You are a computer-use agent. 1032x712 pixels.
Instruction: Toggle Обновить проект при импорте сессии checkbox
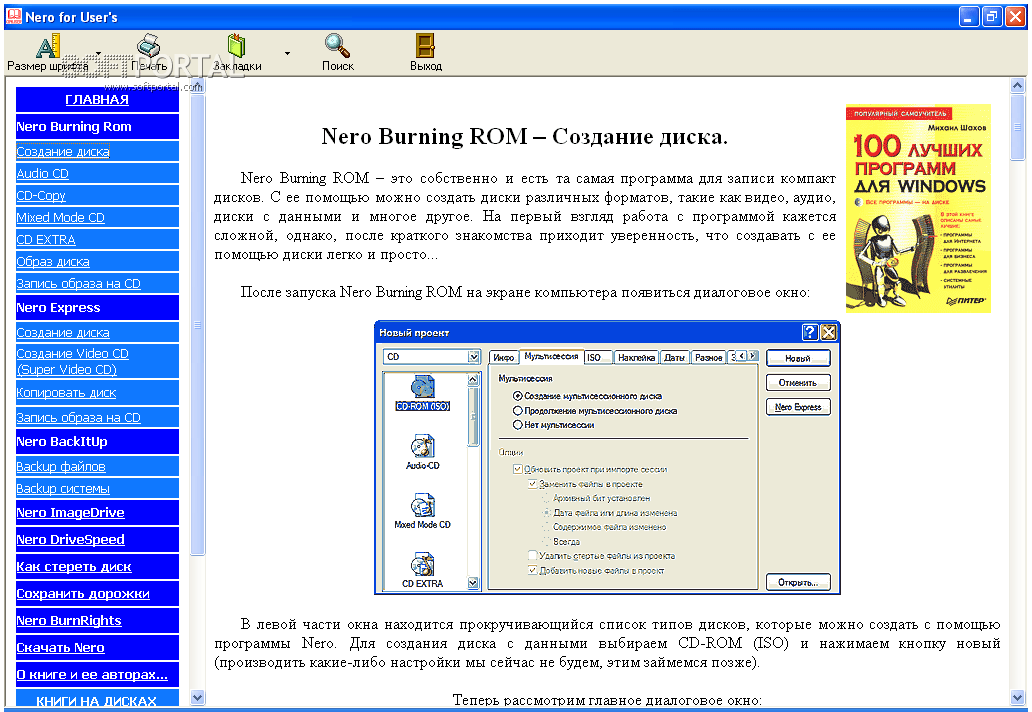[x=517, y=469]
